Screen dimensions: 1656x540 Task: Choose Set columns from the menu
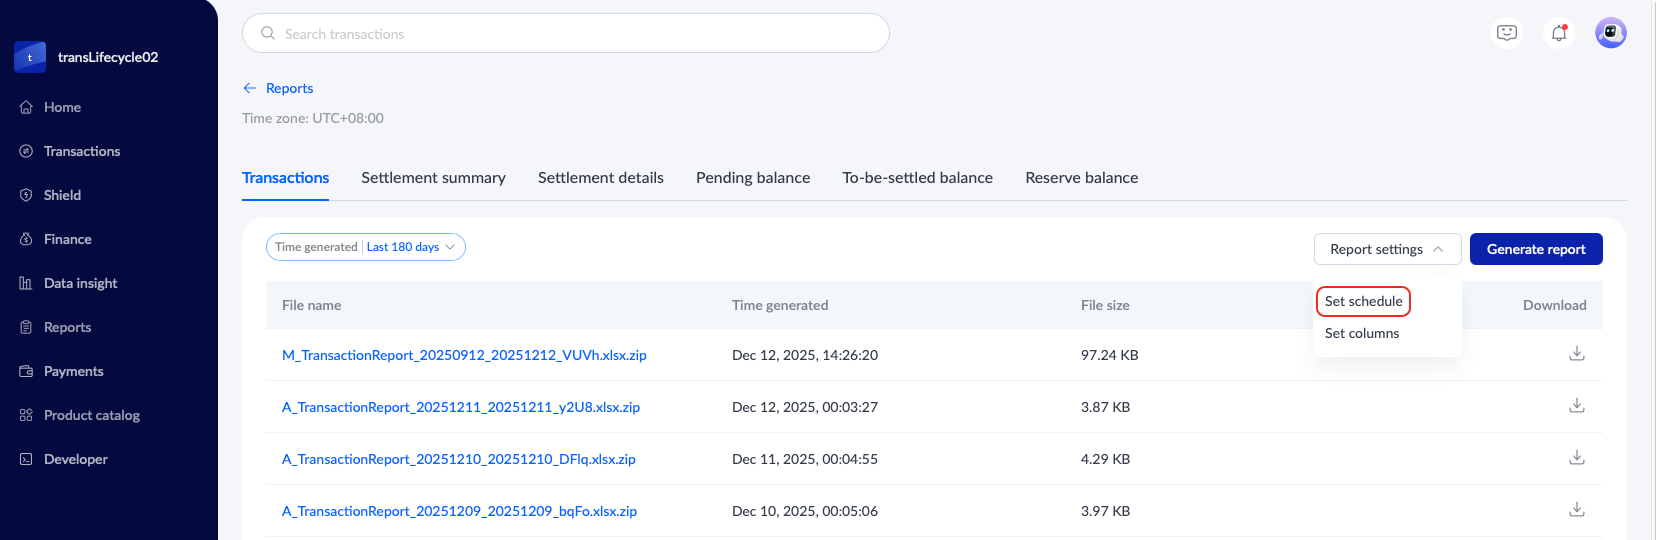(1362, 333)
